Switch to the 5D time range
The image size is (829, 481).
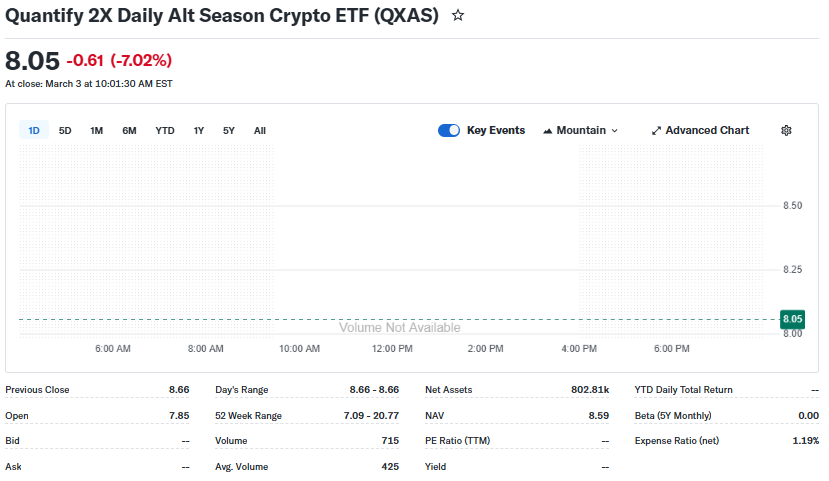[65, 130]
